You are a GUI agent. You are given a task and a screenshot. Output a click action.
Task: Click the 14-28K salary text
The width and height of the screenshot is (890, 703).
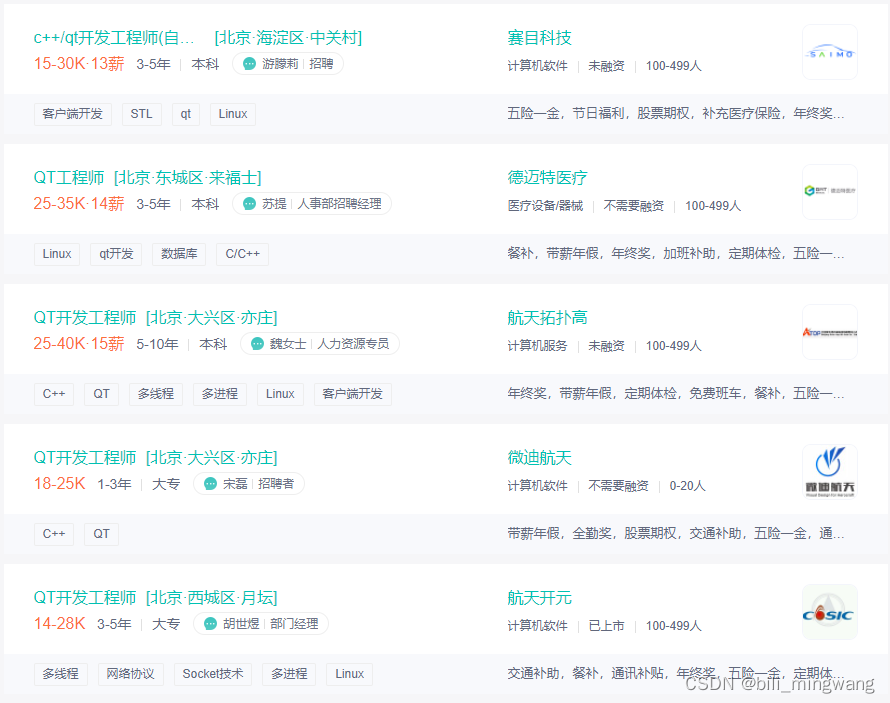[x=60, y=624]
